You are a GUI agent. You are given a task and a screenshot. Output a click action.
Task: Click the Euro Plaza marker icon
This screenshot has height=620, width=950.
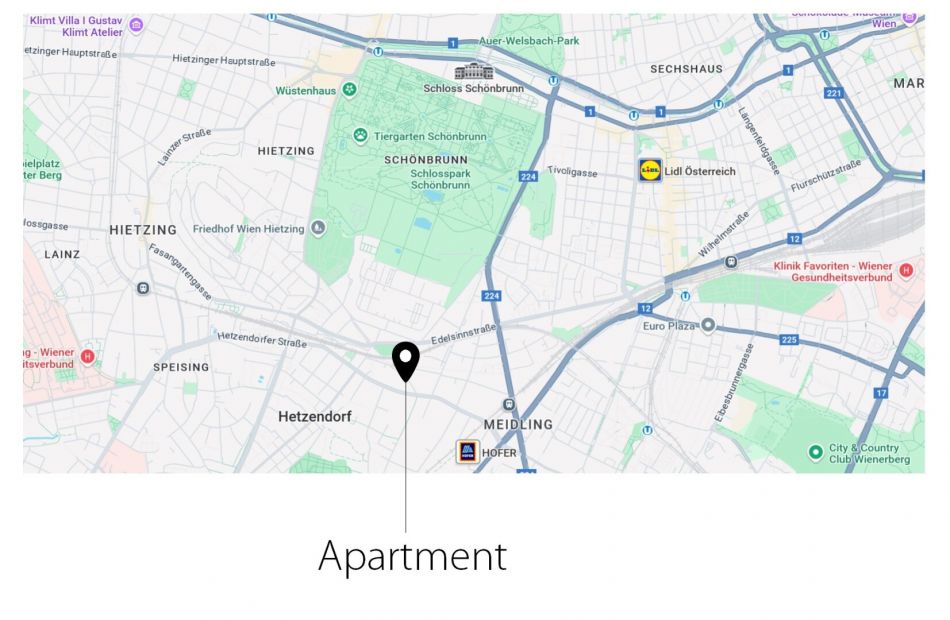(708, 325)
